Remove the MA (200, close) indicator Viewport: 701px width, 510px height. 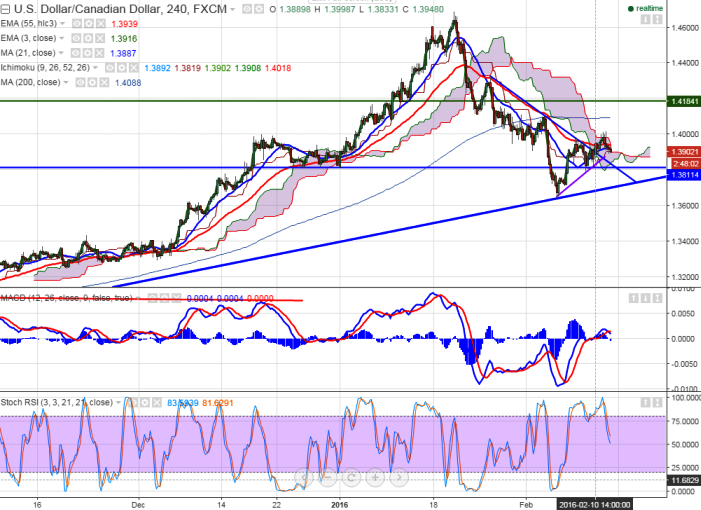point(104,83)
